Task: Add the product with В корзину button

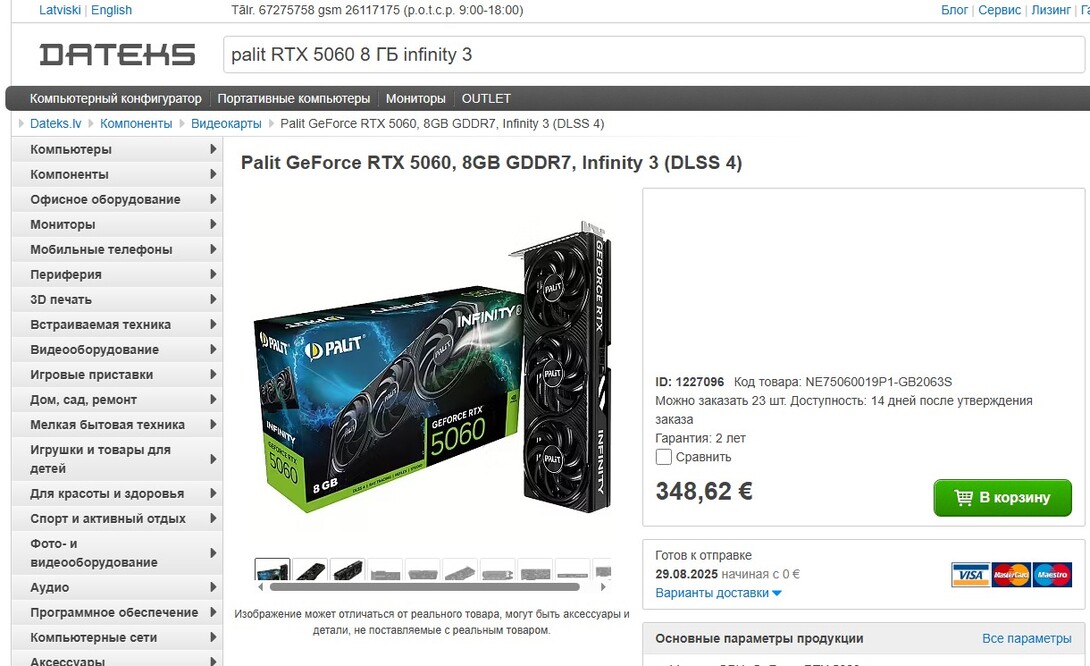Action: pyautogui.click(x=1002, y=497)
